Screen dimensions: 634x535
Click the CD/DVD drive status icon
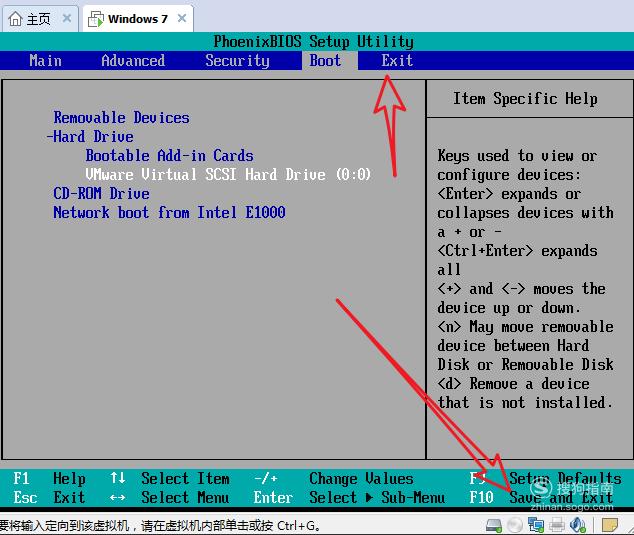(x=515, y=525)
